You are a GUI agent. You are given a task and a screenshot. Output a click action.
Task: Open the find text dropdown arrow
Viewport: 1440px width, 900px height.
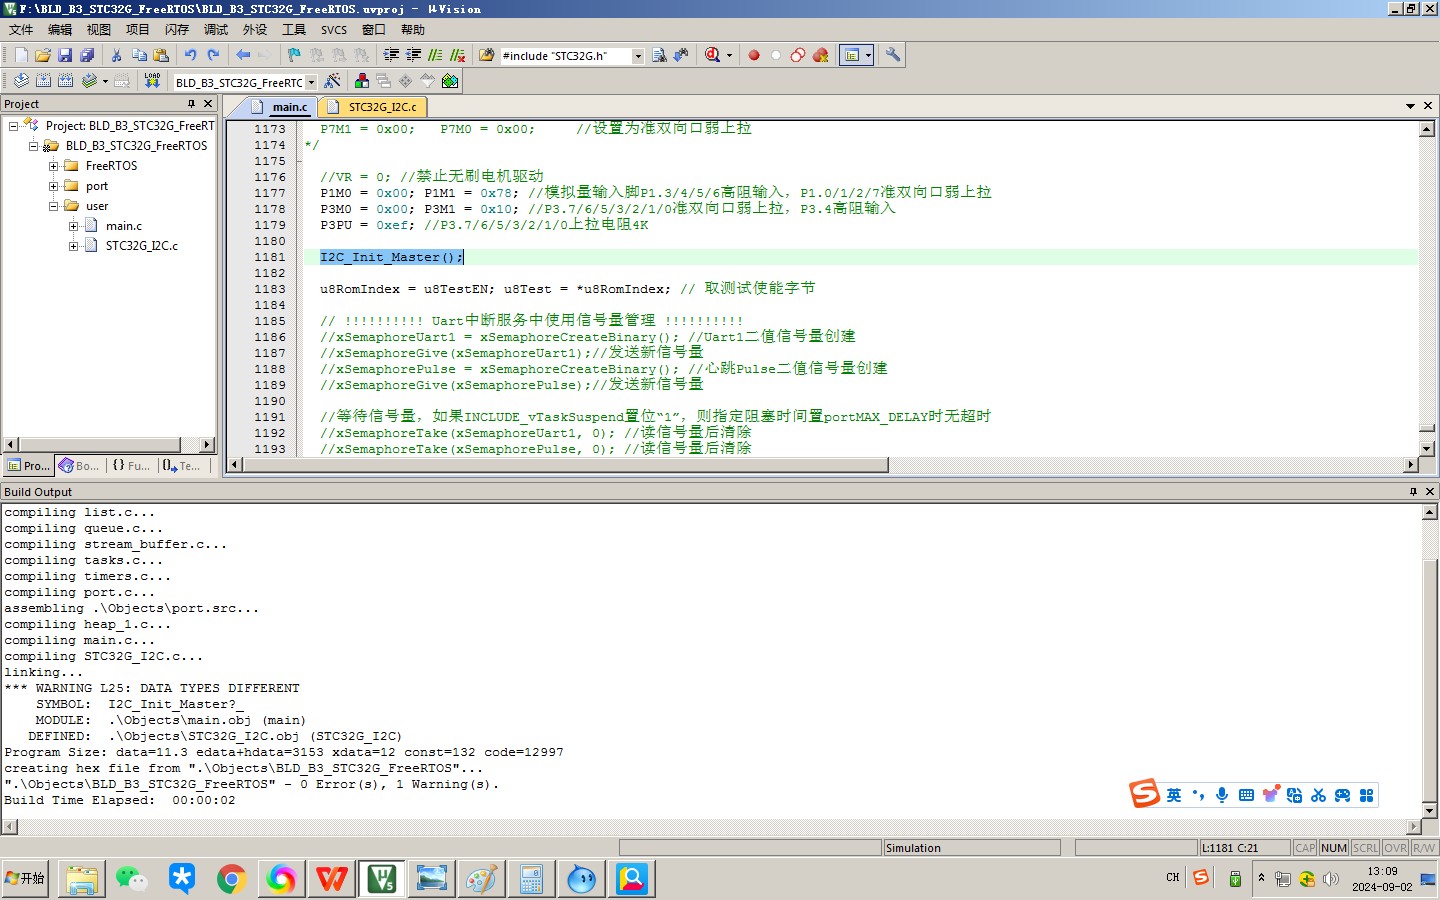coord(638,56)
